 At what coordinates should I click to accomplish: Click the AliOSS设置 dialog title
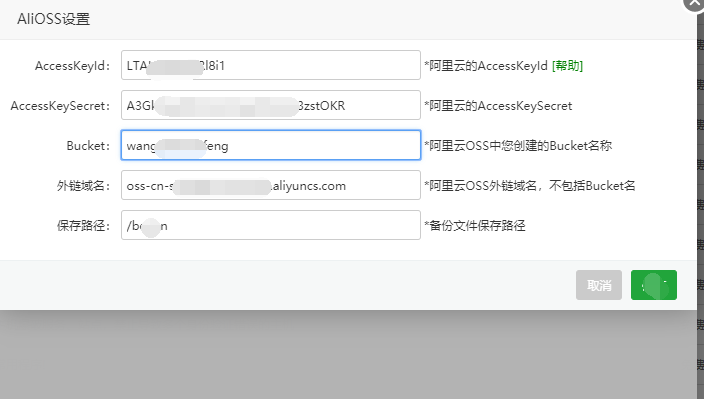click(53, 19)
